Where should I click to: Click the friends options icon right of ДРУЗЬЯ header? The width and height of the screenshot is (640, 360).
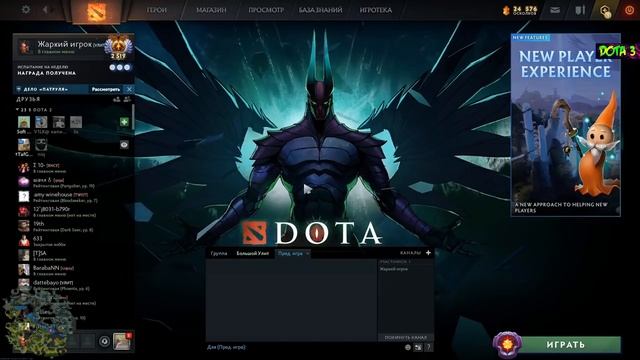127,99
